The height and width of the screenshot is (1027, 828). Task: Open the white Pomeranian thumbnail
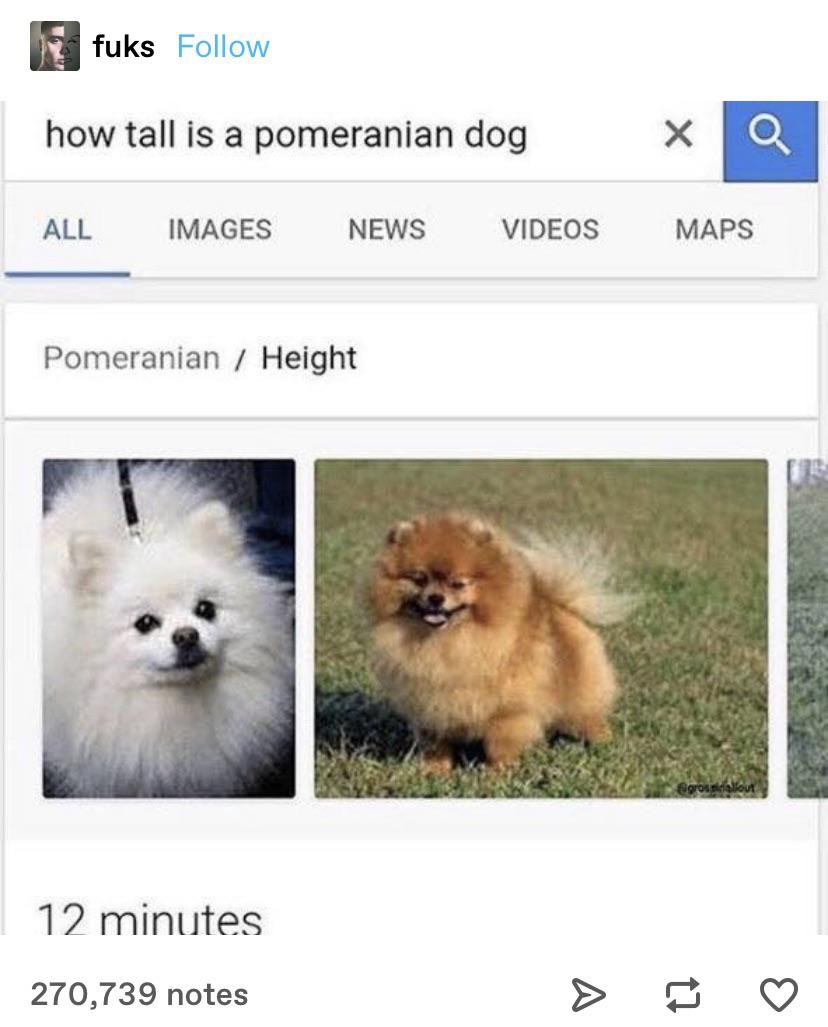tap(169, 628)
